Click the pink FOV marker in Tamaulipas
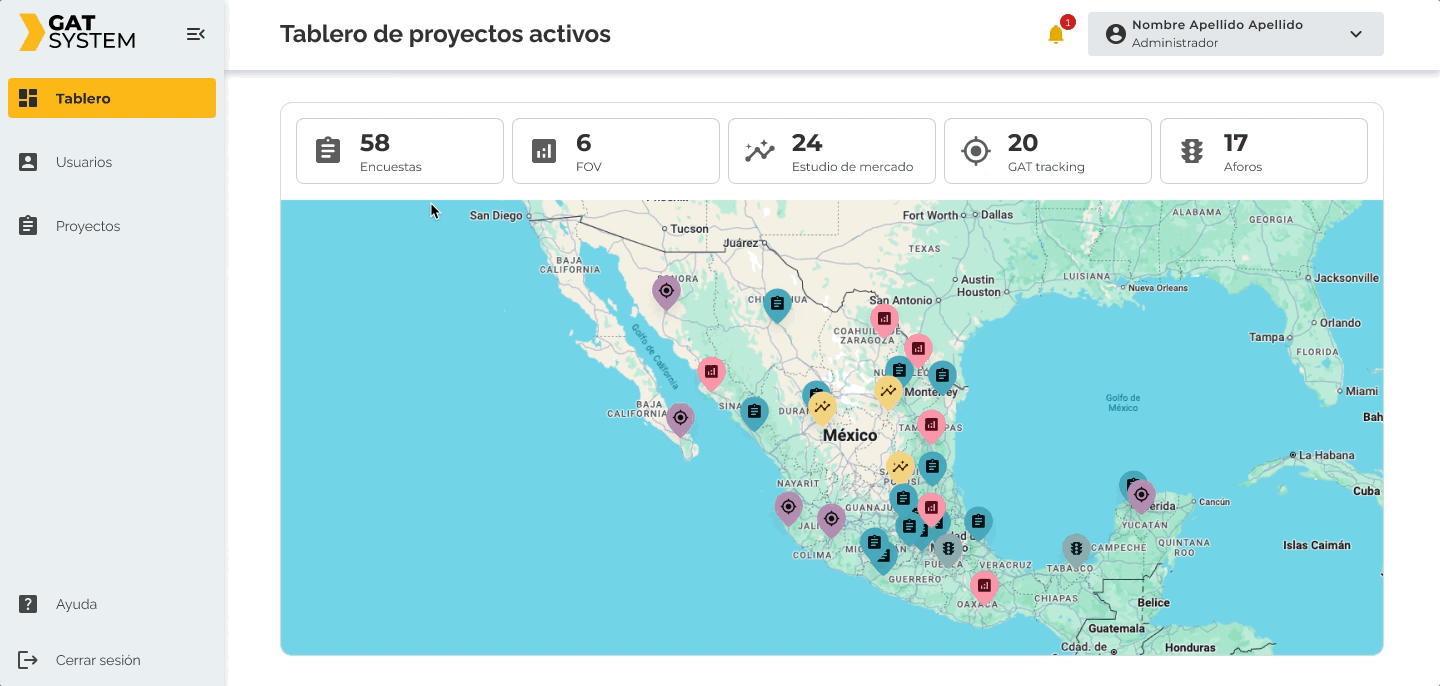 931,425
